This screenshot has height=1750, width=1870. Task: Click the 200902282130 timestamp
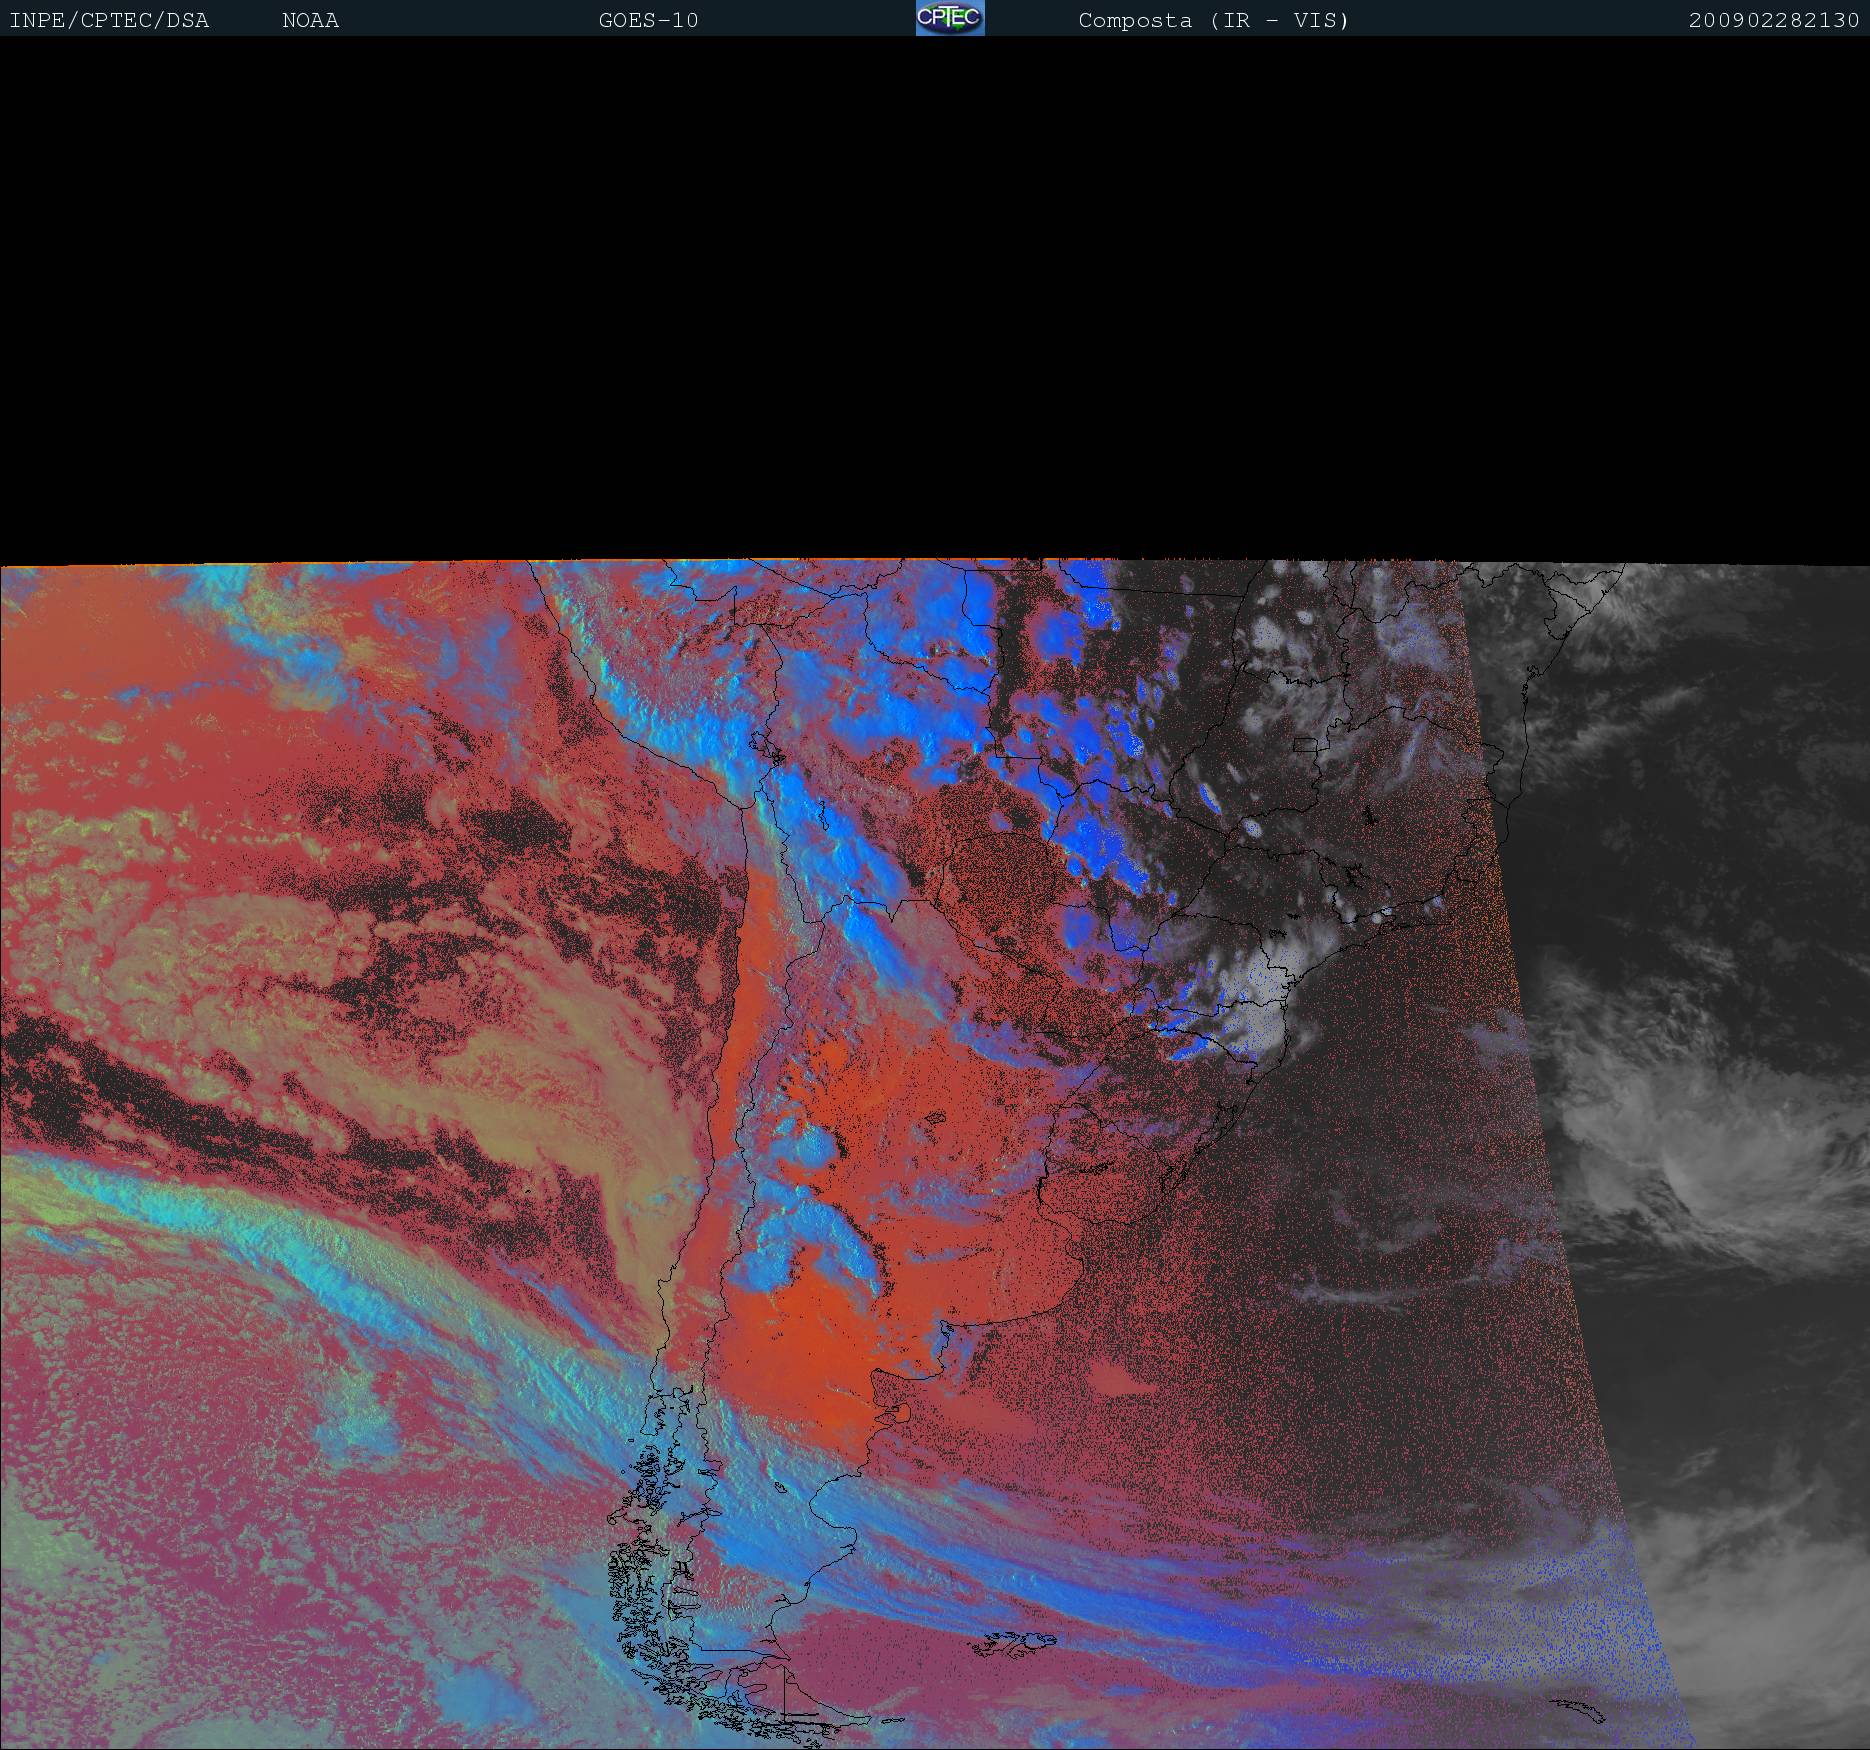coord(1774,21)
